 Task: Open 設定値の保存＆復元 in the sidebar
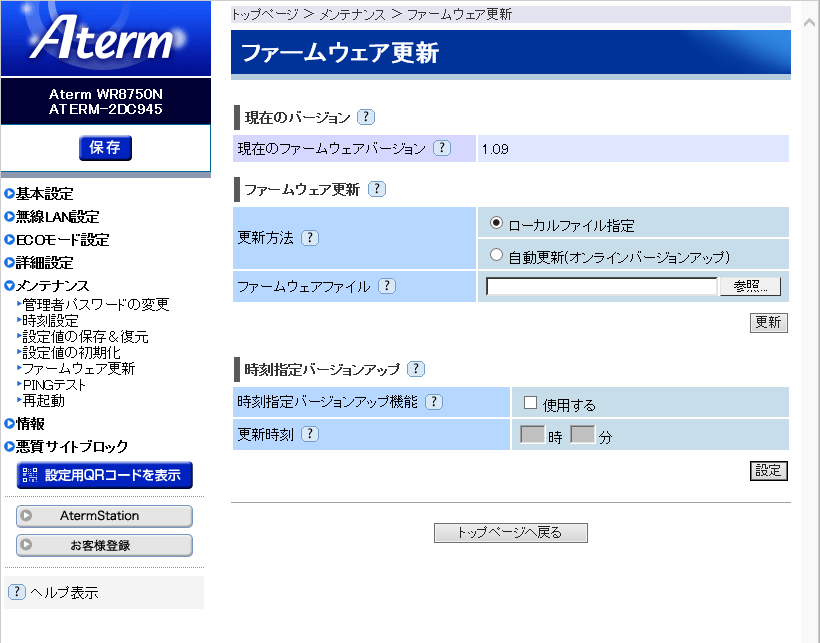pyautogui.click(x=85, y=337)
